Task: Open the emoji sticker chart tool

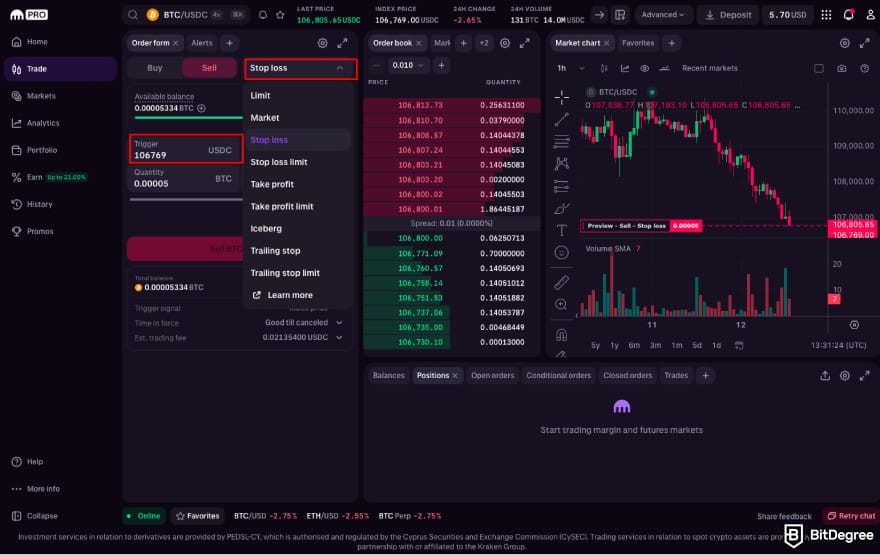Action: point(561,253)
